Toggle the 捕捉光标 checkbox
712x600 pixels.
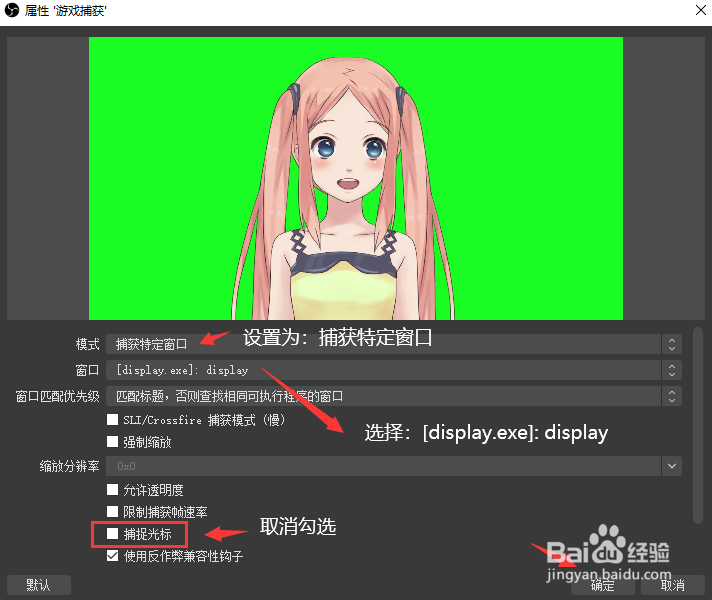coord(112,534)
